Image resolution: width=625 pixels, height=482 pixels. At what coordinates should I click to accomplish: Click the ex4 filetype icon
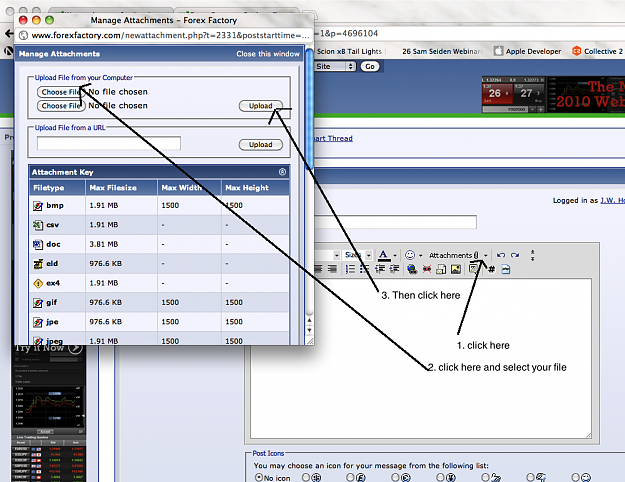click(38, 283)
